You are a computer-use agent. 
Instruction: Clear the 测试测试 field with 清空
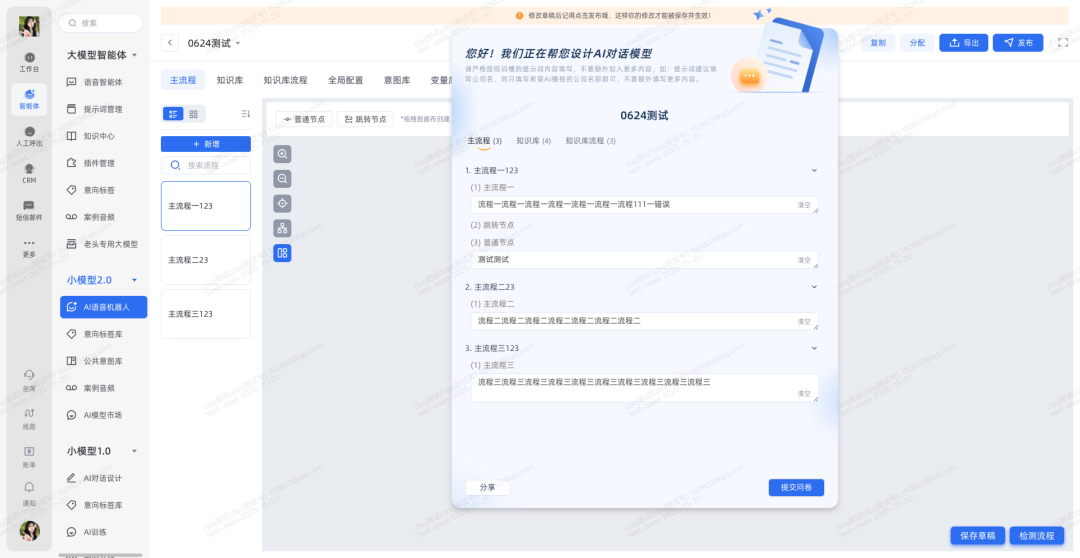point(804,260)
